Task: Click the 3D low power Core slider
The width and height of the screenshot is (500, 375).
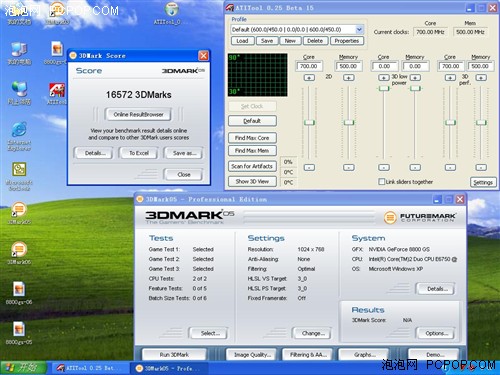Action: (384, 88)
